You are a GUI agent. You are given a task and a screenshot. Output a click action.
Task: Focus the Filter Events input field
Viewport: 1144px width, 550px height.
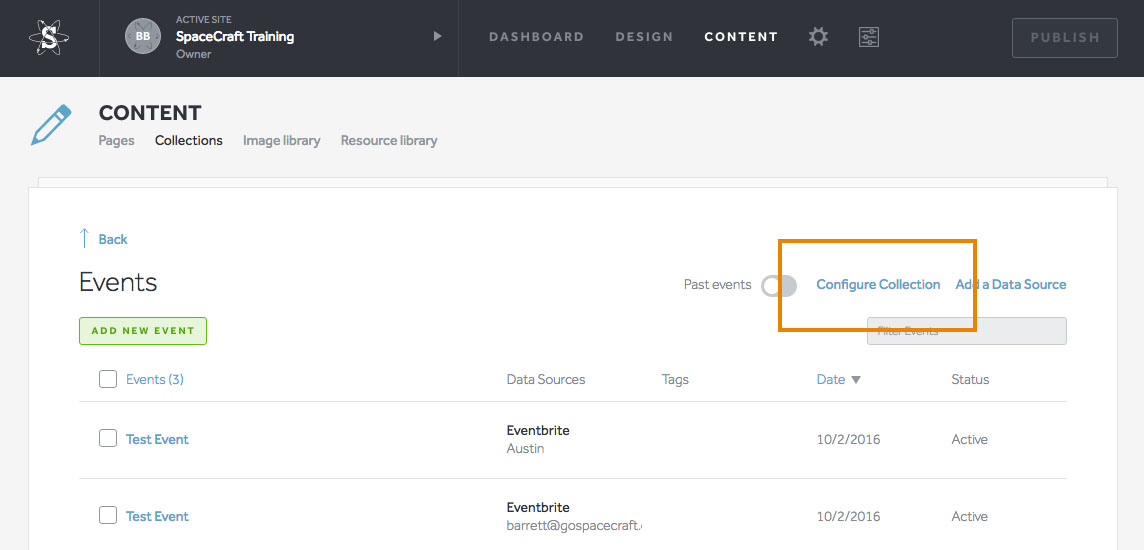[966, 331]
